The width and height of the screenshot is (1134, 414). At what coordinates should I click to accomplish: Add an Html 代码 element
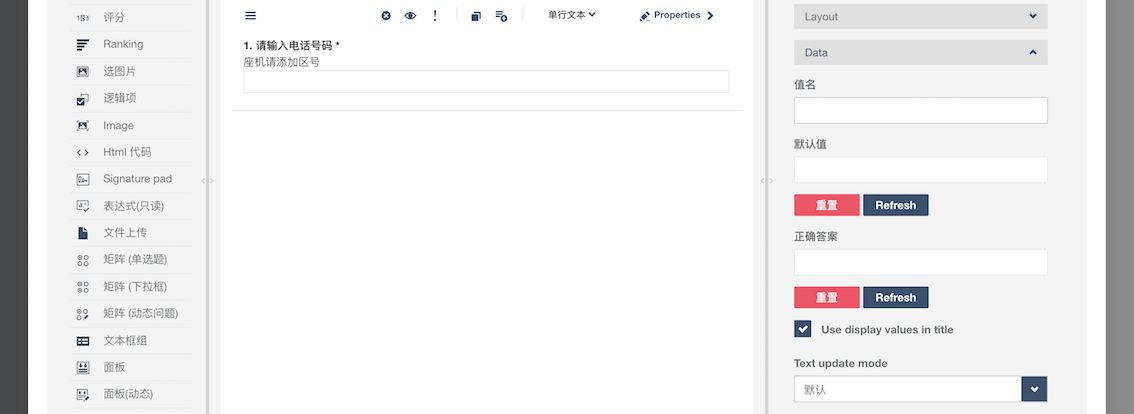[x=132, y=152]
